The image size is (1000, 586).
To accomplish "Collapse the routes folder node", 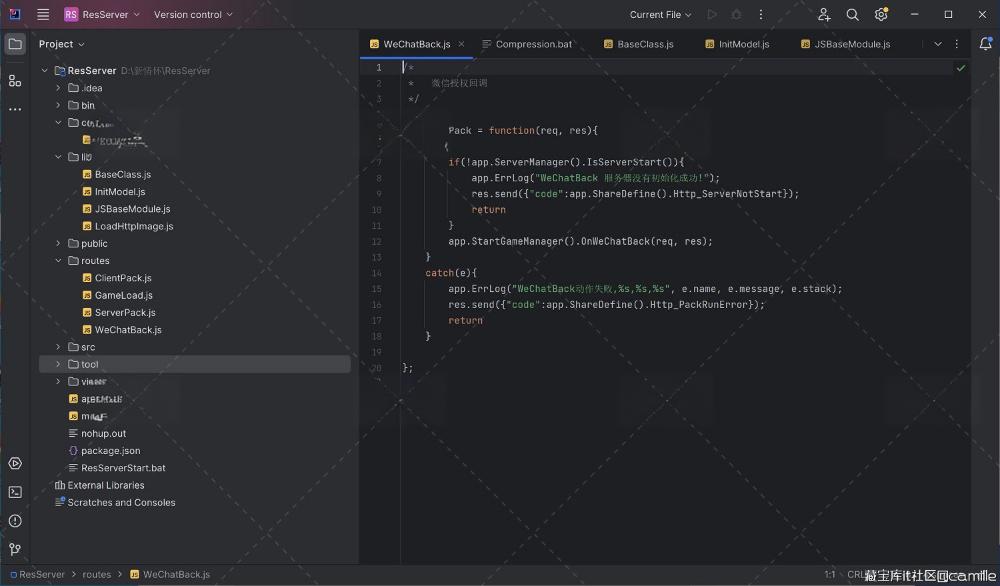I will pos(58,261).
